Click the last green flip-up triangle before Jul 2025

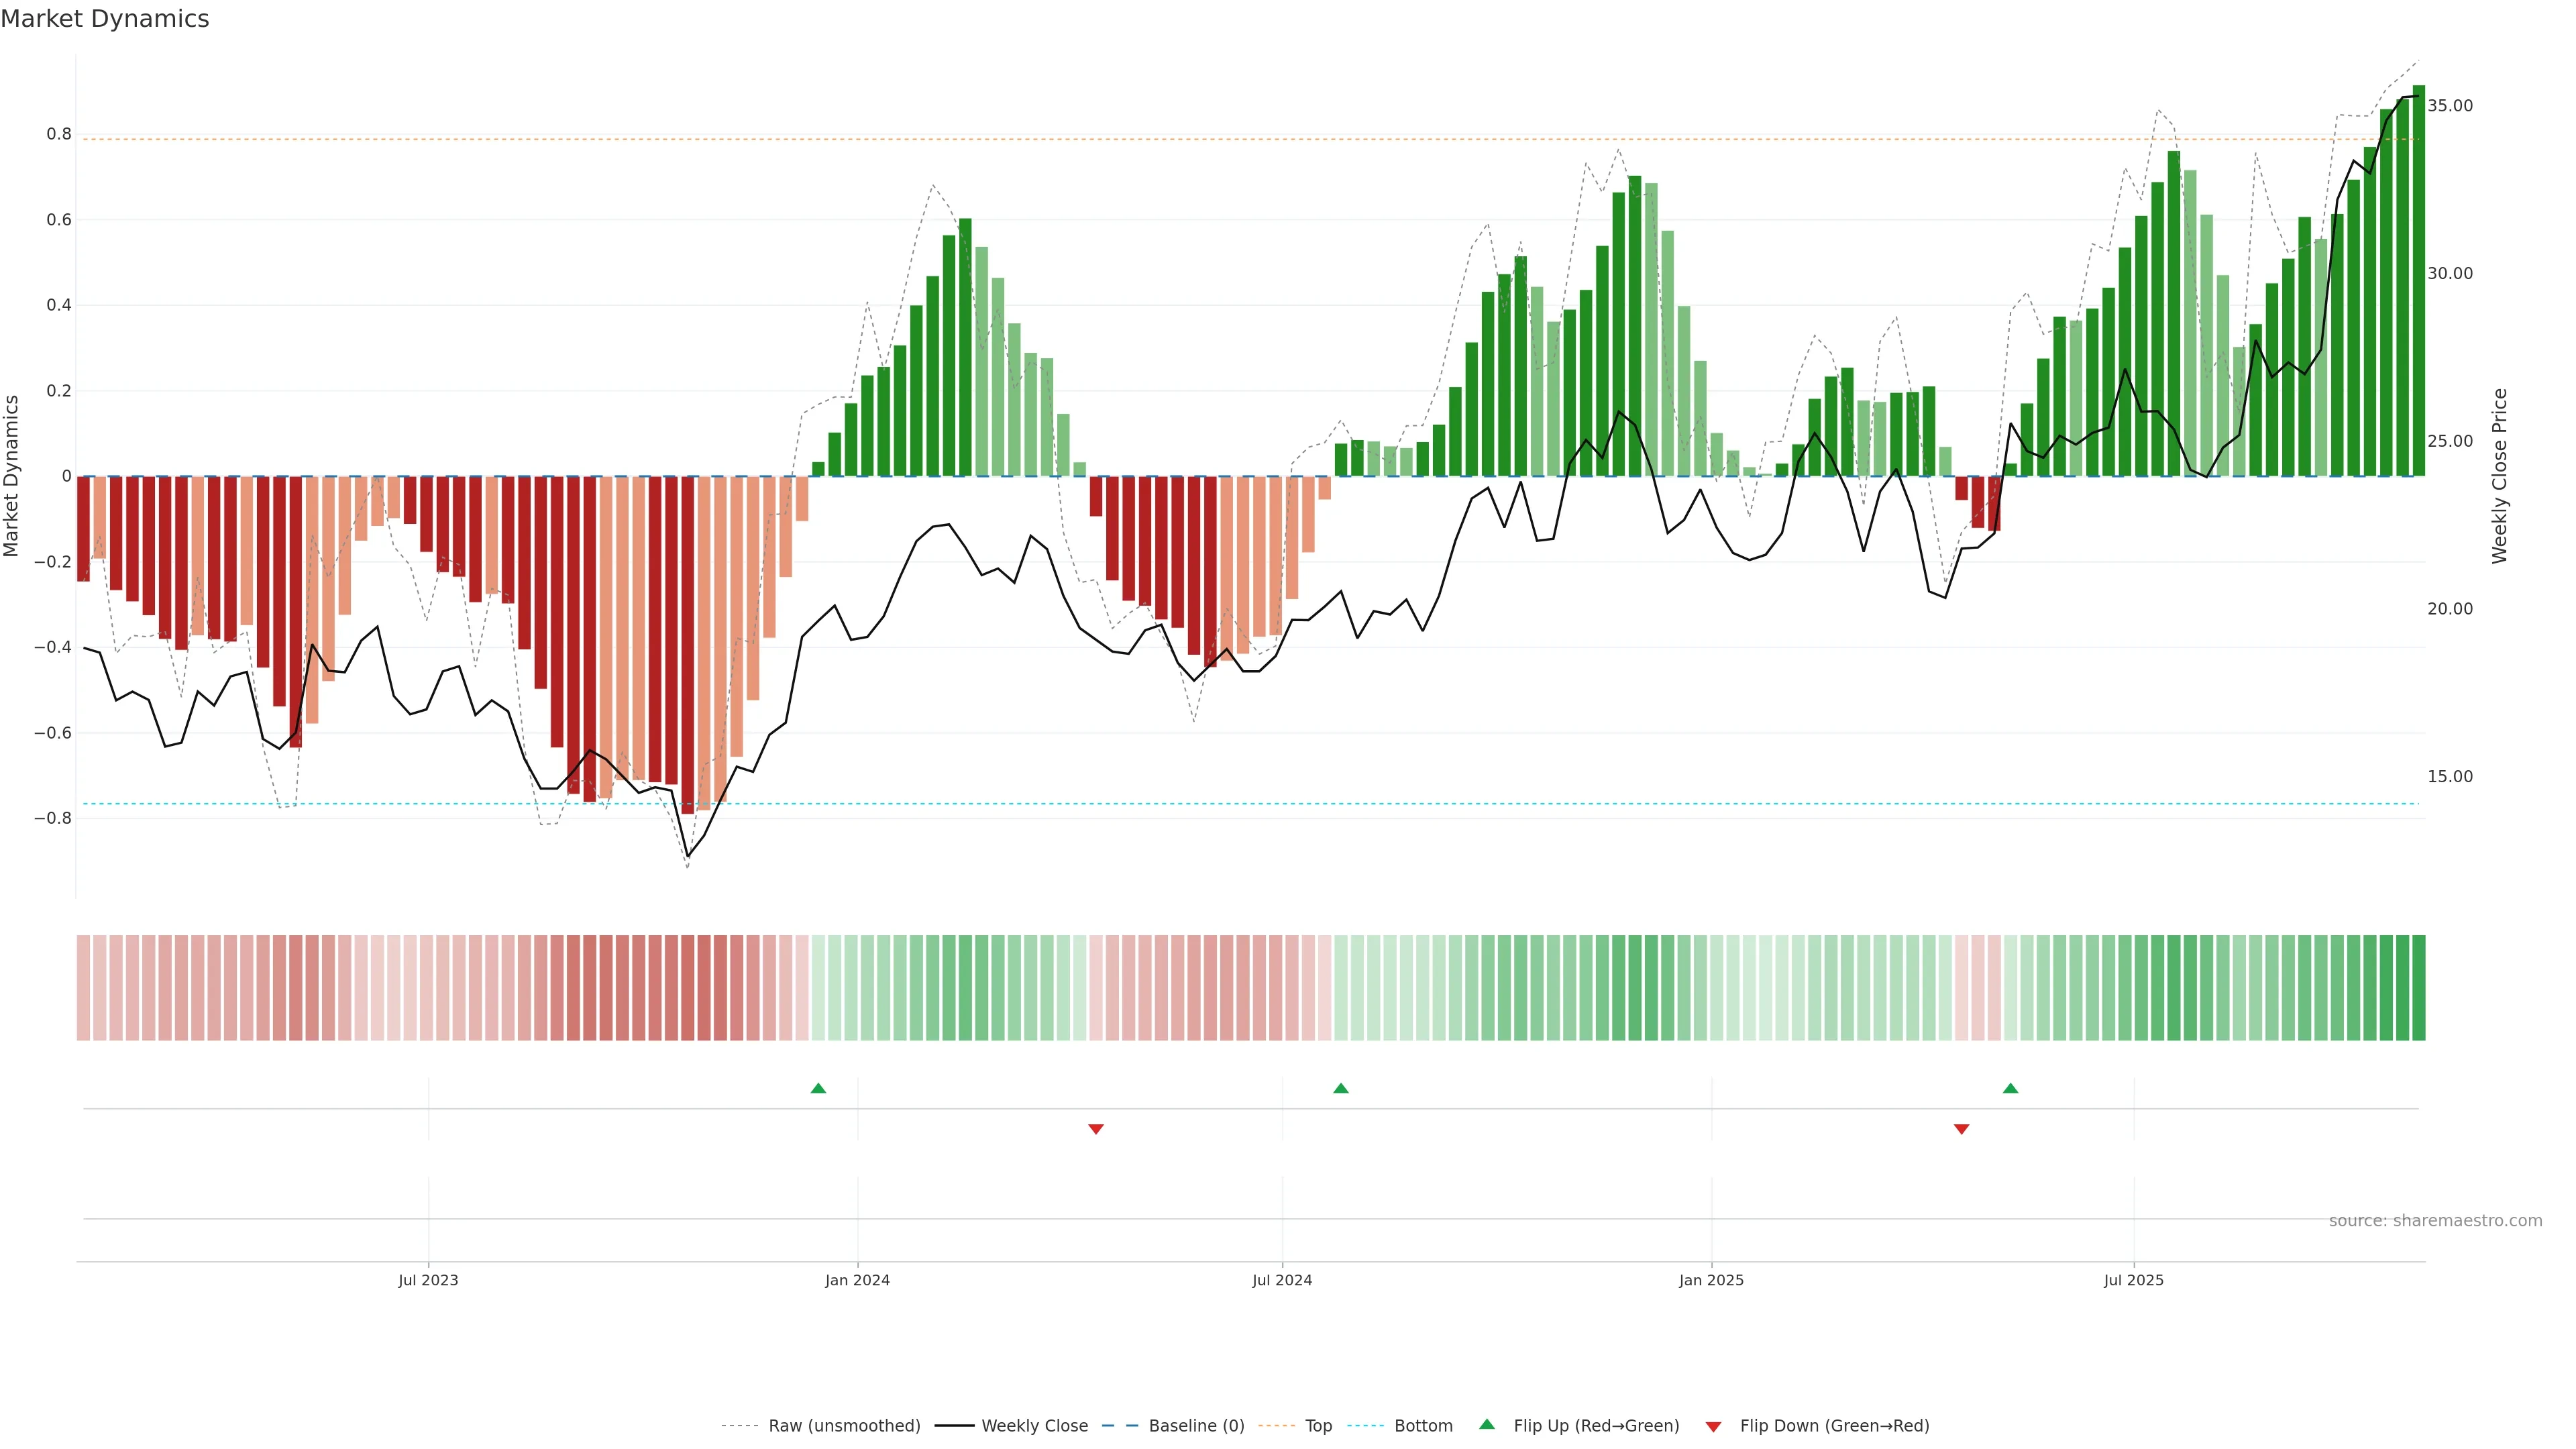(x=2010, y=1088)
